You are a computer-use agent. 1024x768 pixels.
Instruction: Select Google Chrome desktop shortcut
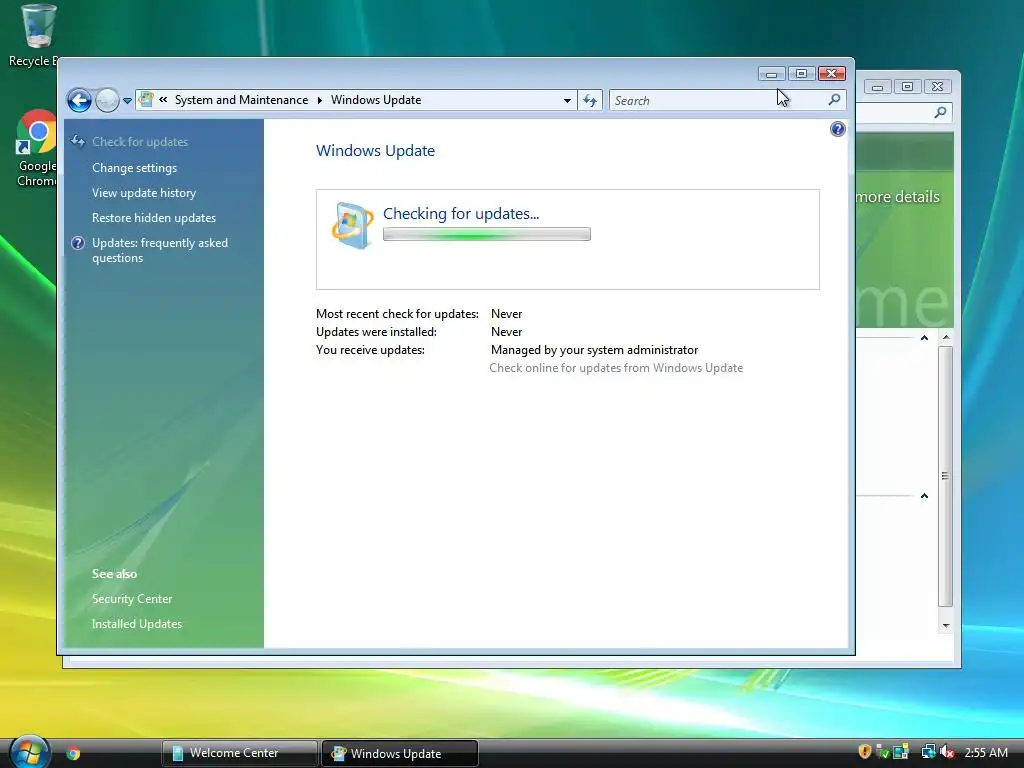pos(36,149)
